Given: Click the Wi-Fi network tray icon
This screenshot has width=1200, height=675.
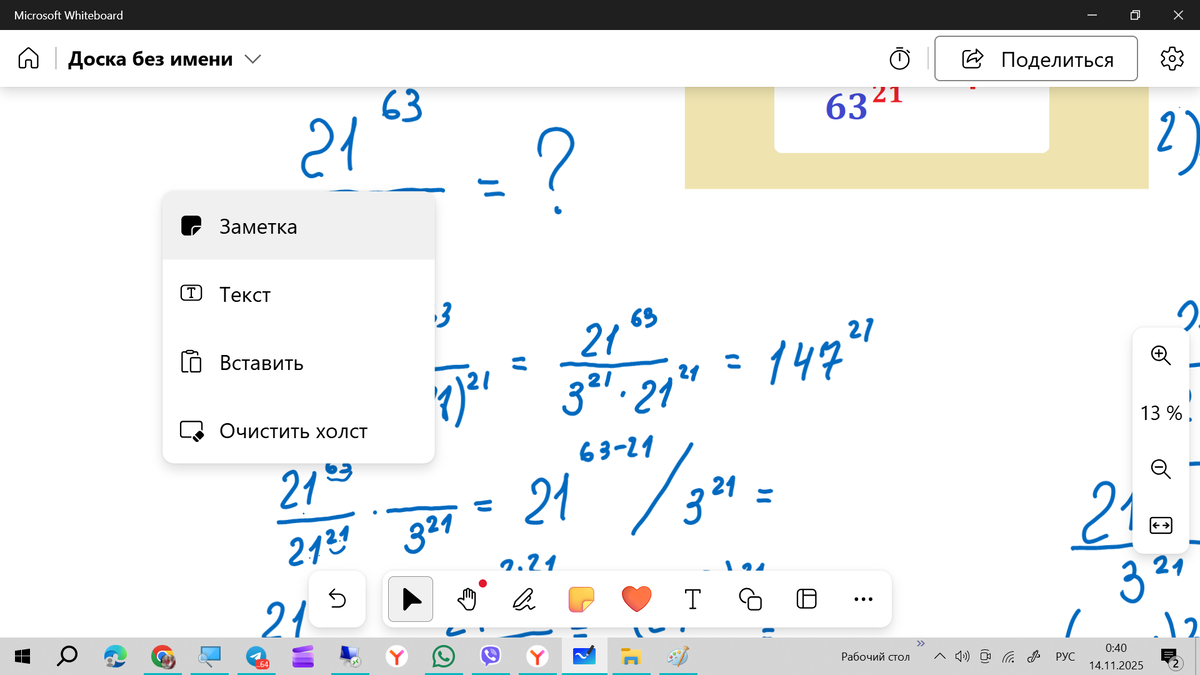Looking at the screenshot, I should [x=1010, y=657].
